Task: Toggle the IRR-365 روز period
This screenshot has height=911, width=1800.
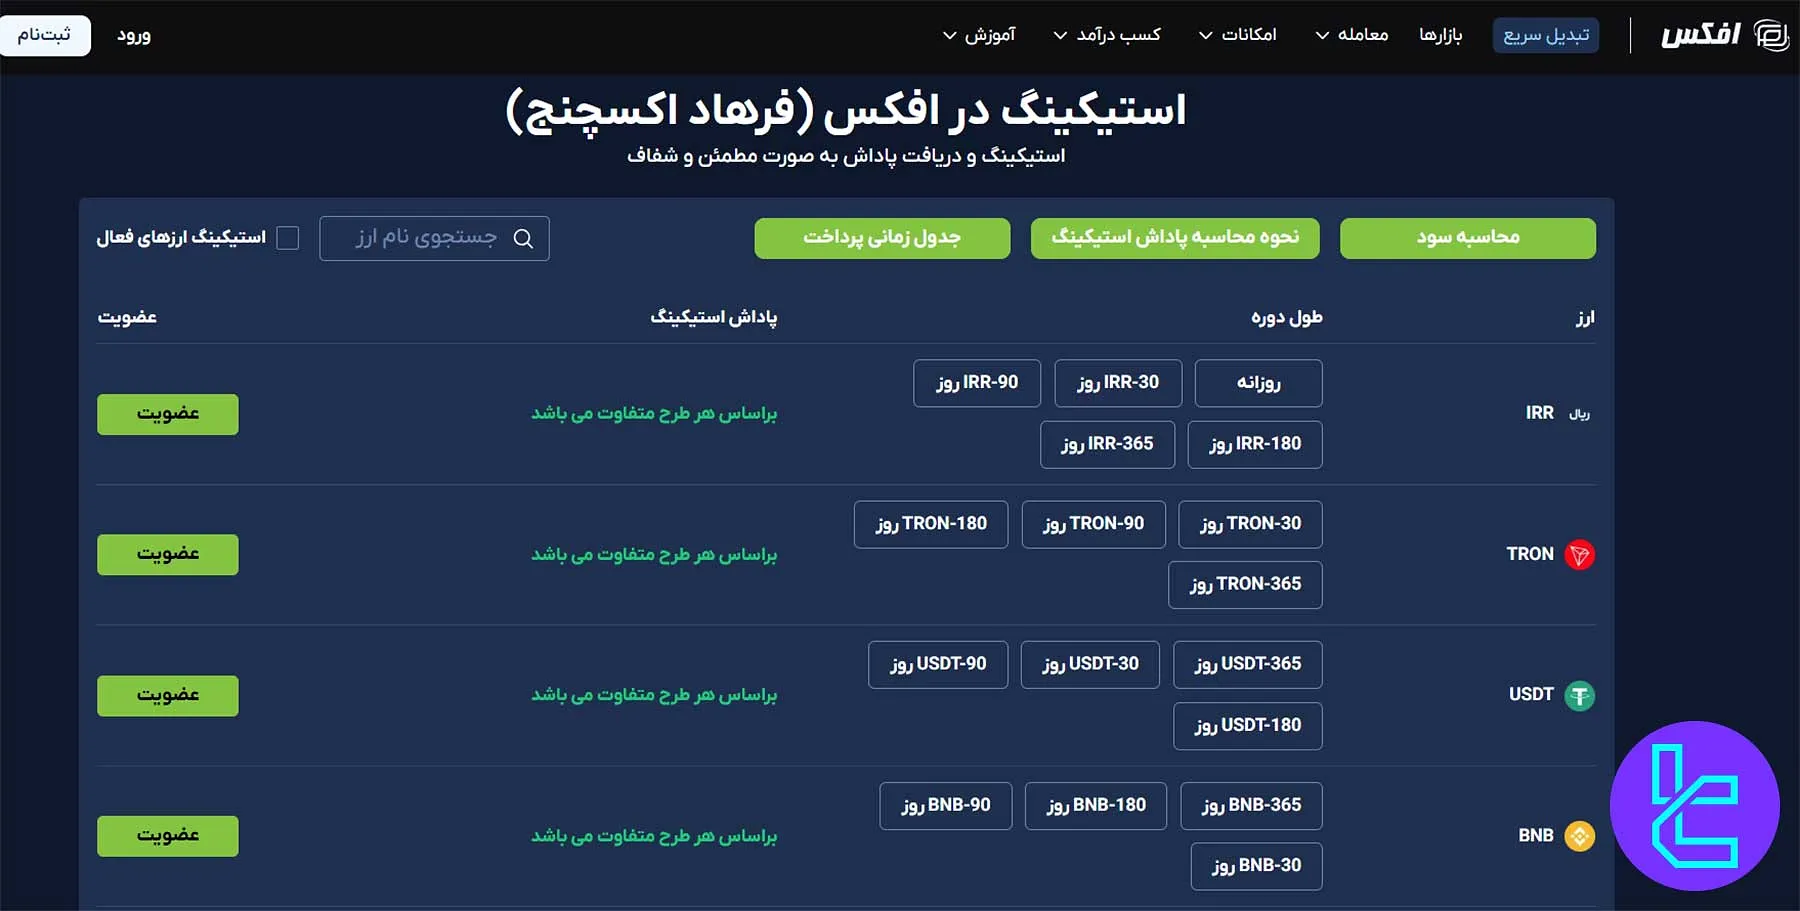Action: pos(1107,444)
